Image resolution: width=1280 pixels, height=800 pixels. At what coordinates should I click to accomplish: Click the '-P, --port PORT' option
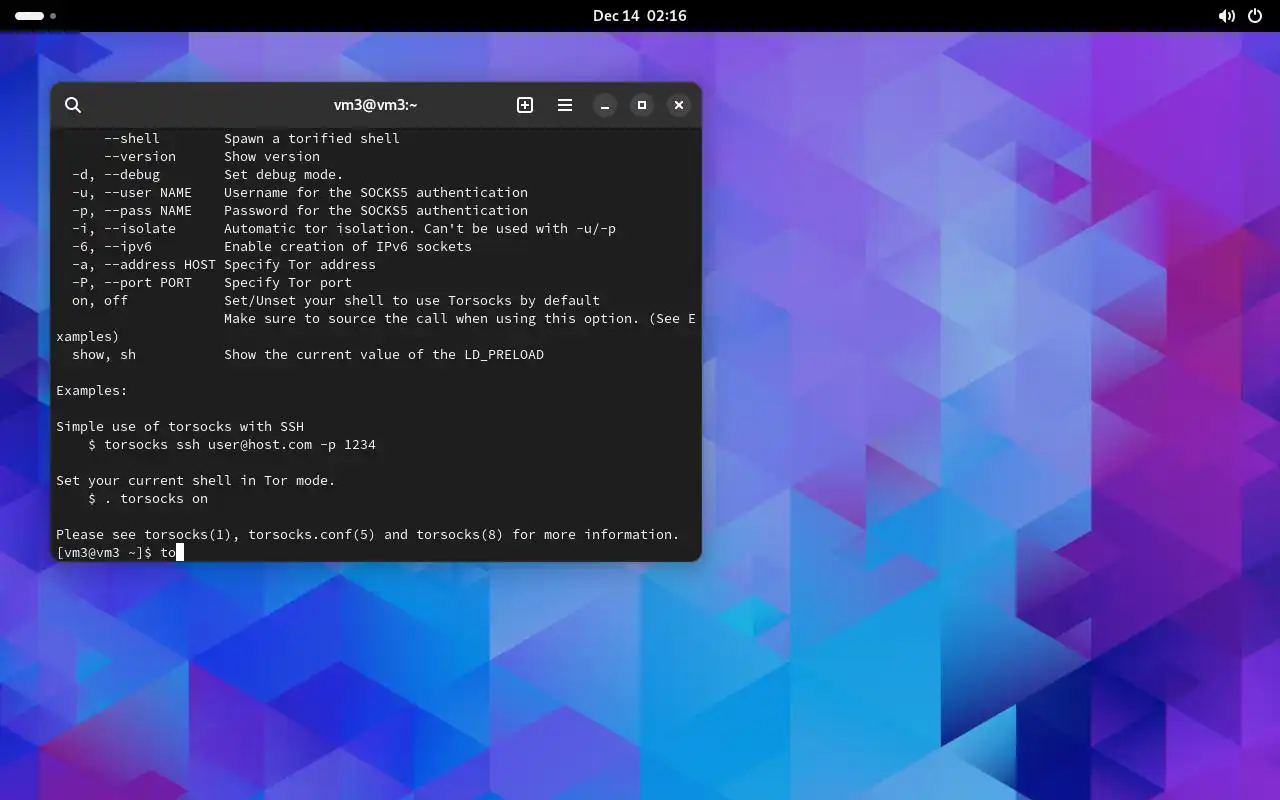132,282
